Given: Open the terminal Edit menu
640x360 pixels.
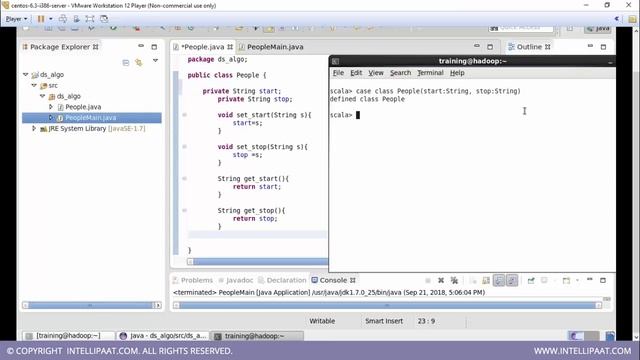Looking at the screenshot, I should 356,73.
